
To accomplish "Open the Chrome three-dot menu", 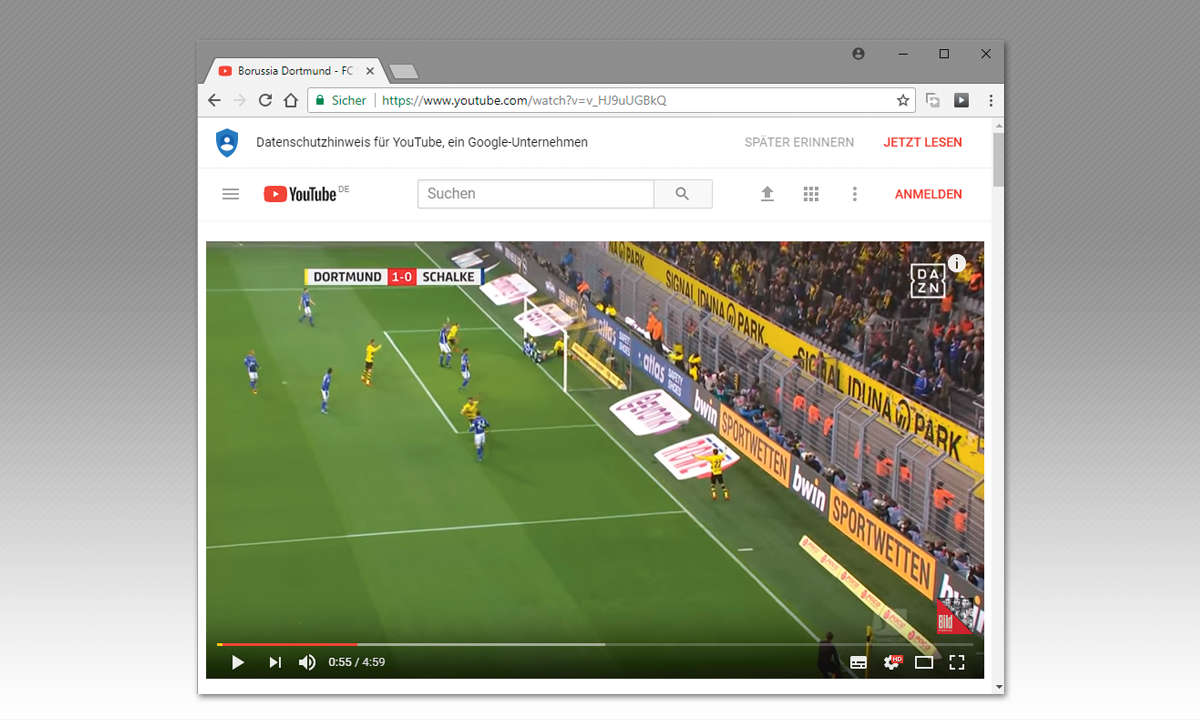I will (x=990, y=100).
